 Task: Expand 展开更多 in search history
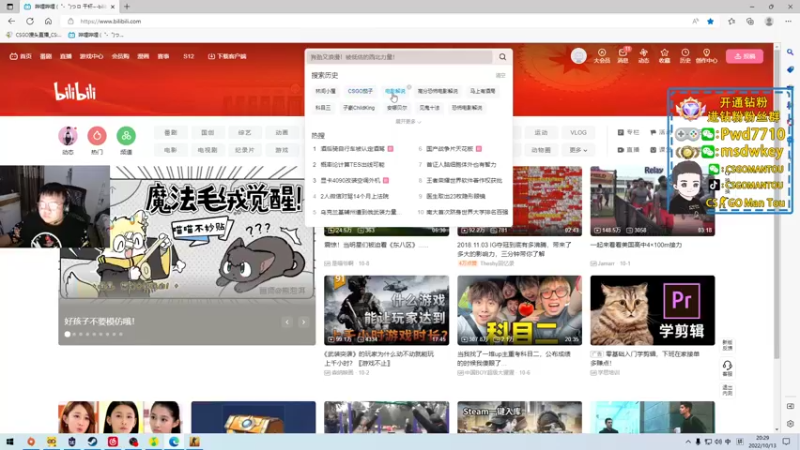[x=408, y=121]
